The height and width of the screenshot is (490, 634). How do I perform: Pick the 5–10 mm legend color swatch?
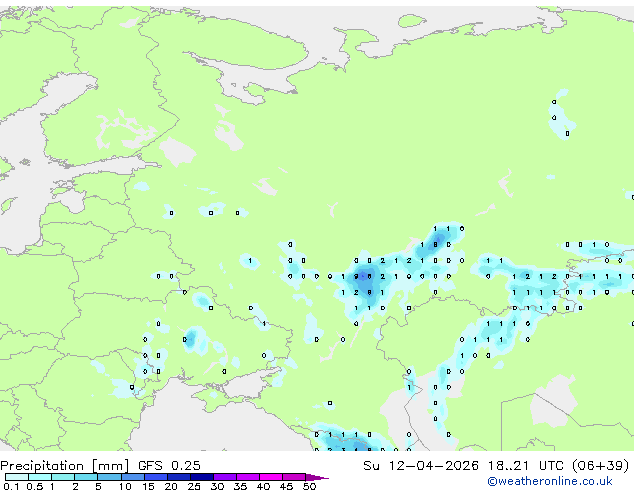[110, 477]
